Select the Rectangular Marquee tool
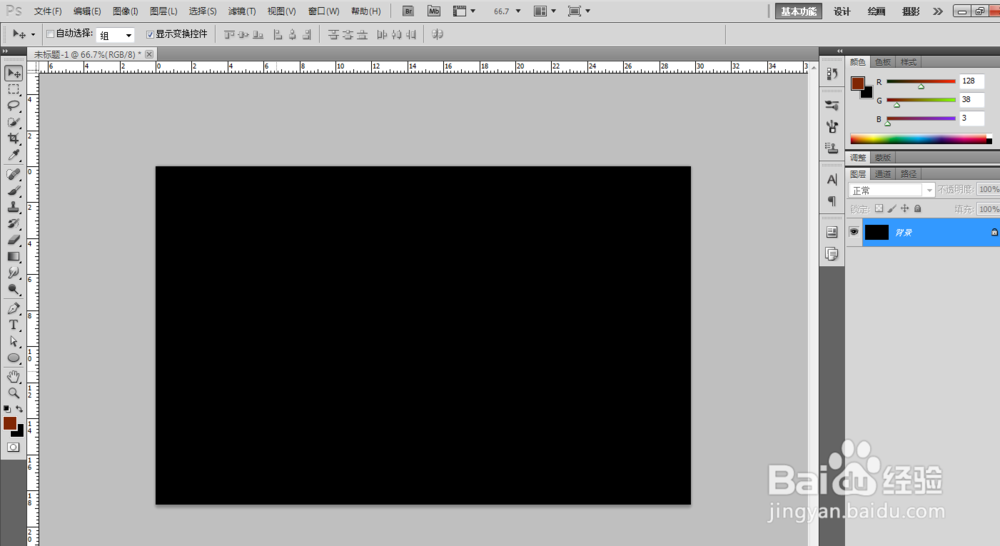The image size is (1000, 546). tap(13, 89)
